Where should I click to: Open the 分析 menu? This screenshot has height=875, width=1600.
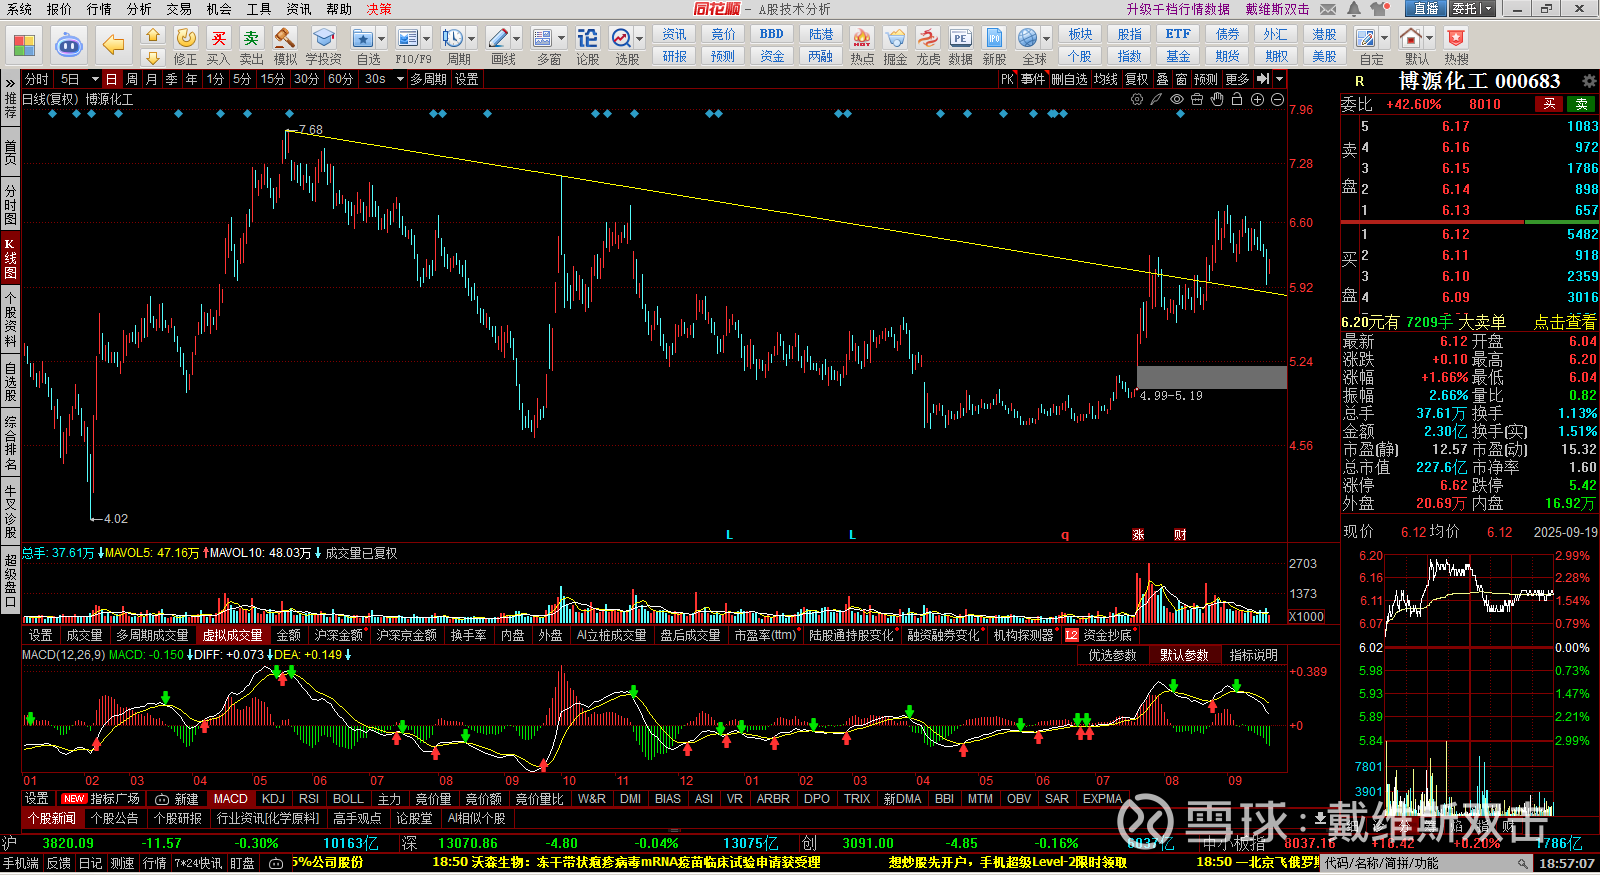click(x=139, y=9)
